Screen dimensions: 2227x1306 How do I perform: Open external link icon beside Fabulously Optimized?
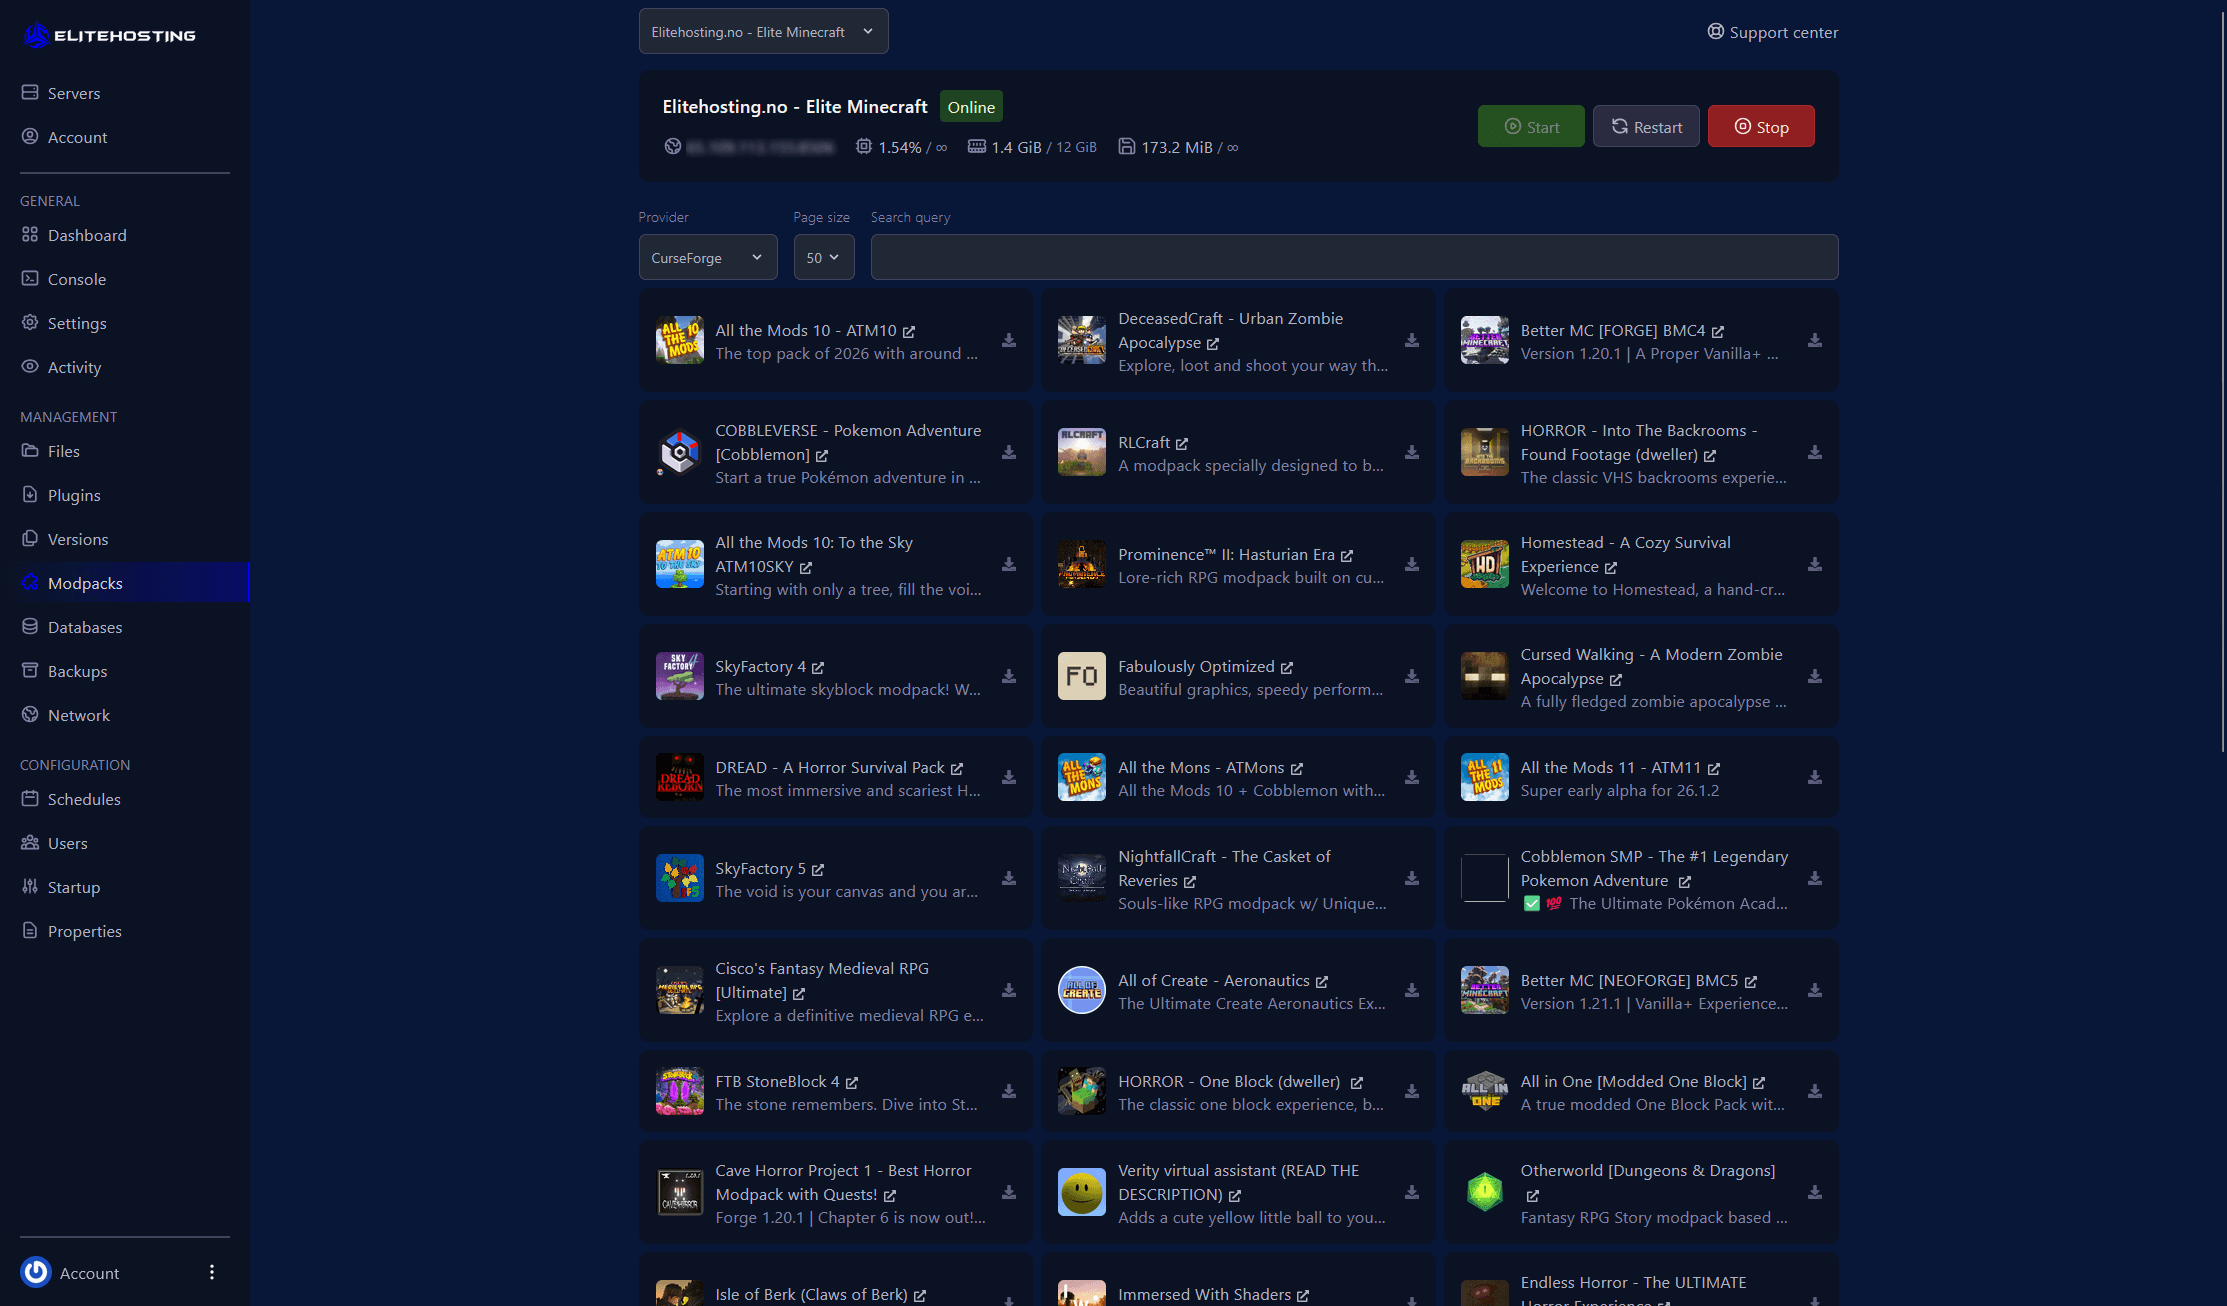pyautogui.click(x=1287, y=667)
